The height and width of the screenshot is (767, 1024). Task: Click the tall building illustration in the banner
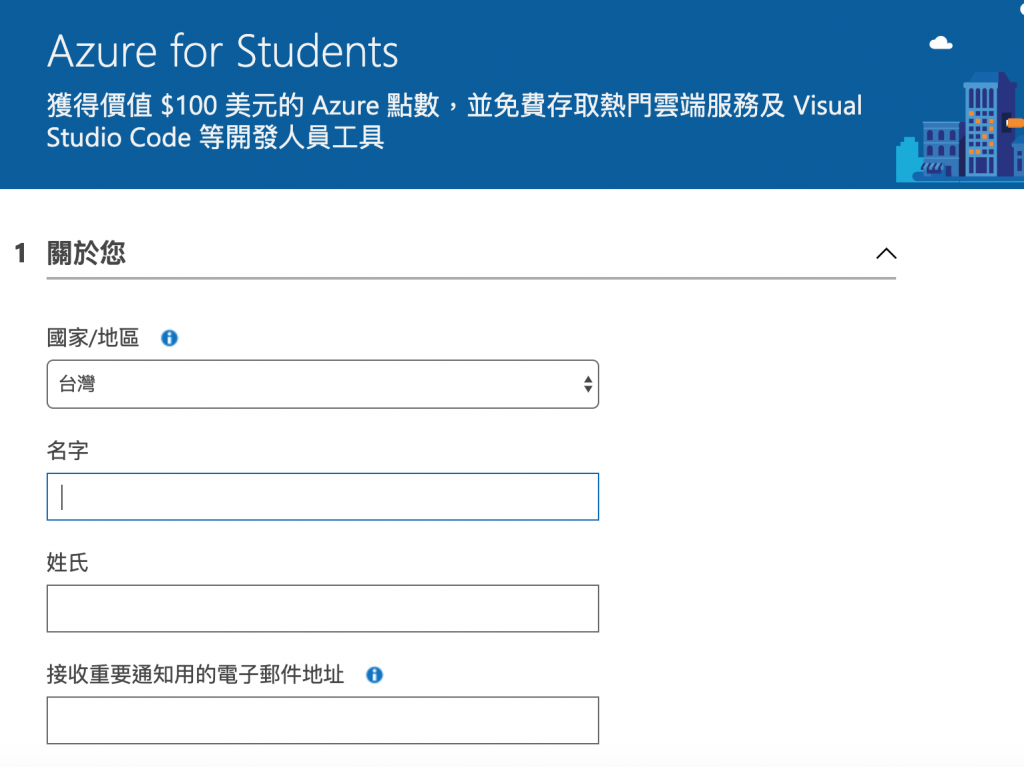(982, 125)
